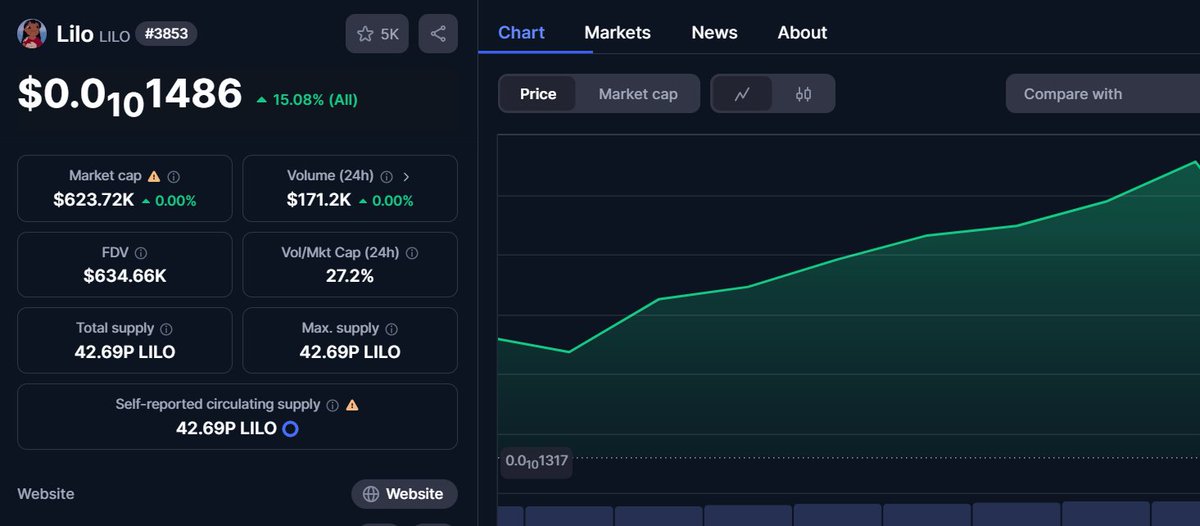Click the $623.72K market cap value
The image size is (1200, 526).
(x=94, y=200)
